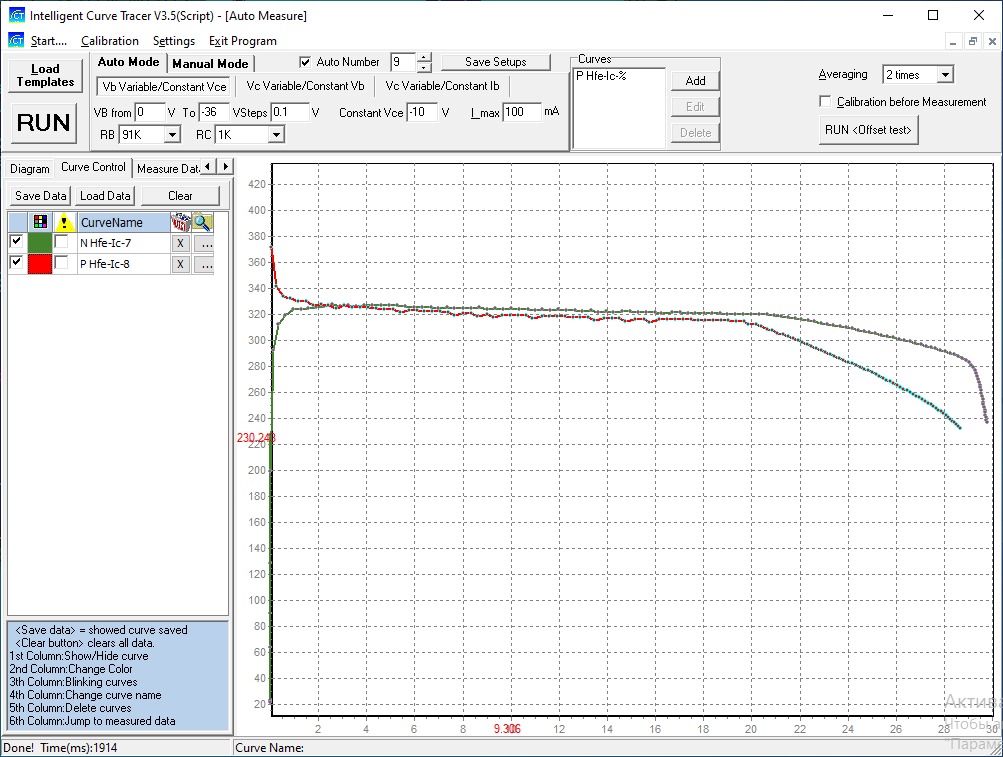
Task: Click the RUN button
Action: (x=43, y=122)
